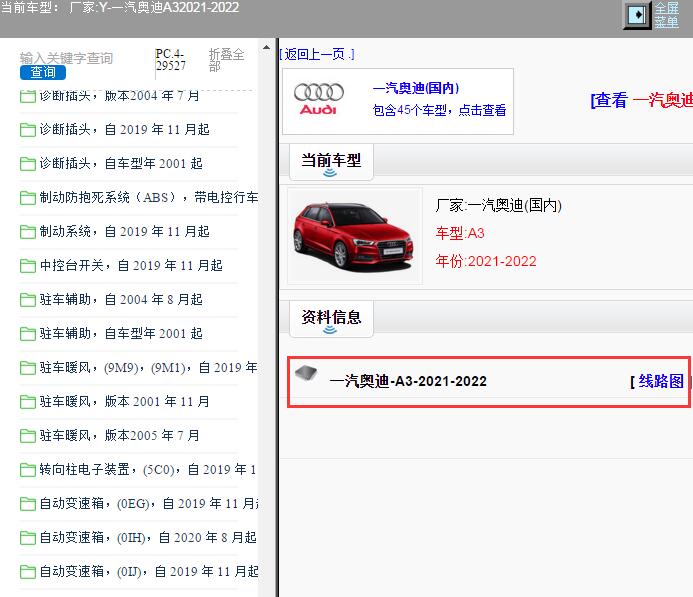Viewport: 693px width, 597px height.
Task: Click the scroll-up arrow of the tree panel
Action: [x=267, y=47]
